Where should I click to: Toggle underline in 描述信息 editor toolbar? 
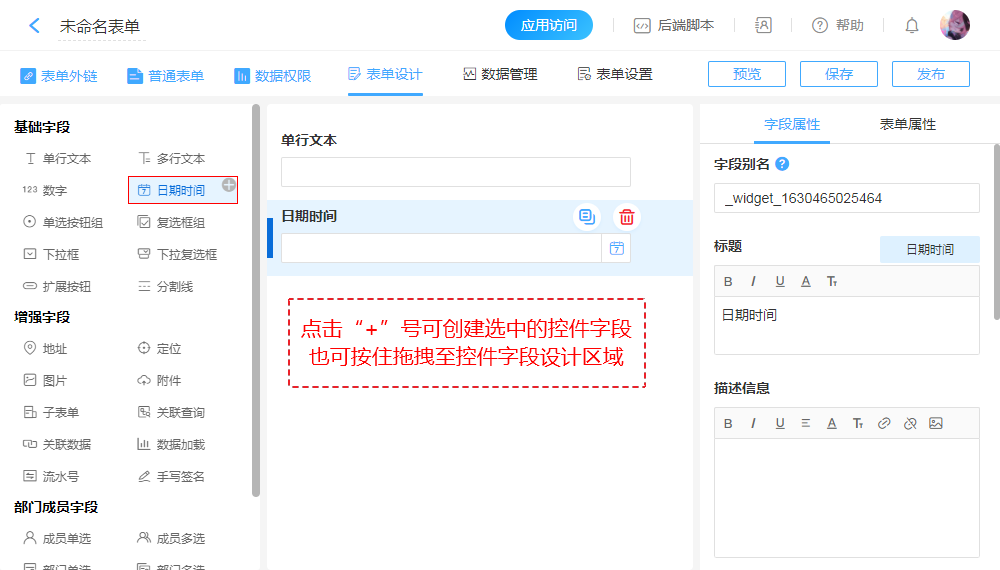coord(780,423)
